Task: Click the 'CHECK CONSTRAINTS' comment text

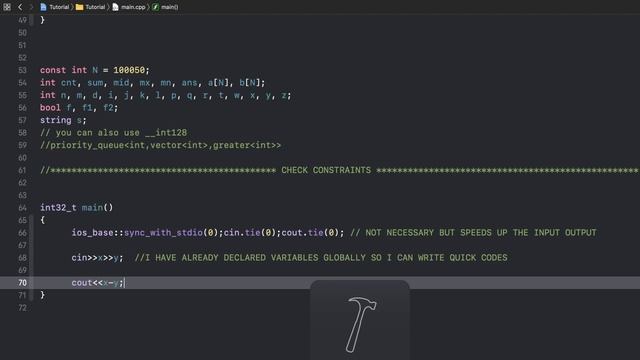Action: tap(326, 170)
